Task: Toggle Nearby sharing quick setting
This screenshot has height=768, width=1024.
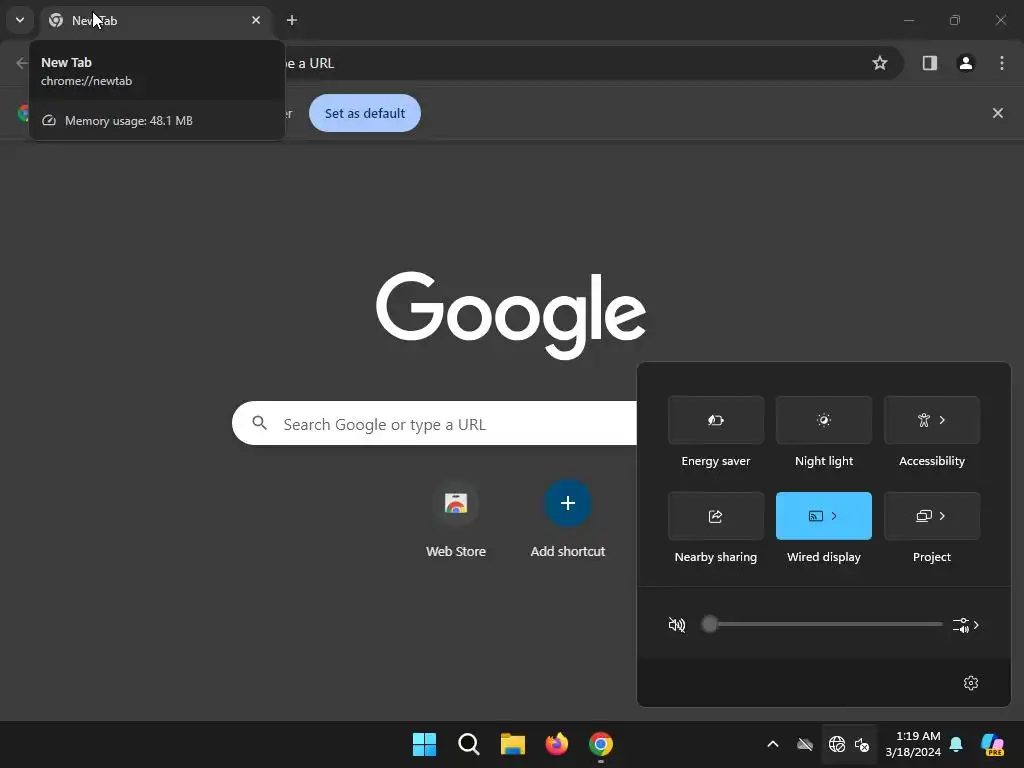Action: (716, 516)
